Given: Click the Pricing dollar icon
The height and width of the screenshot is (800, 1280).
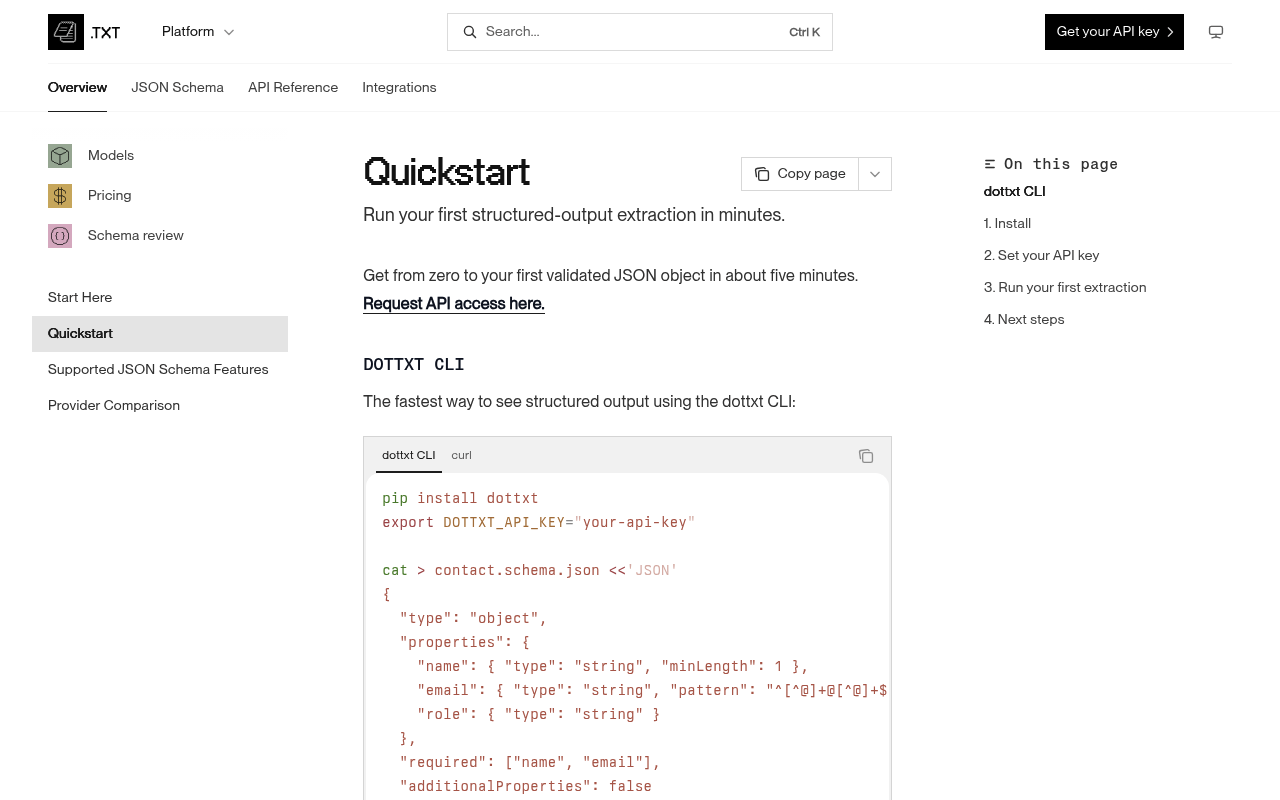Looking at the screenshot, I should 60,196.
